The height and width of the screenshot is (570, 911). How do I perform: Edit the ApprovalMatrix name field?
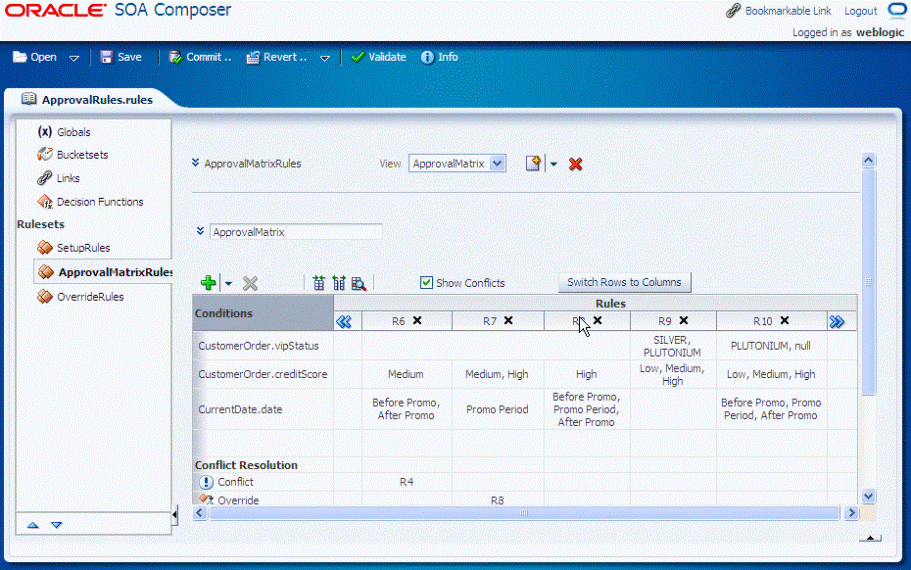296,232
